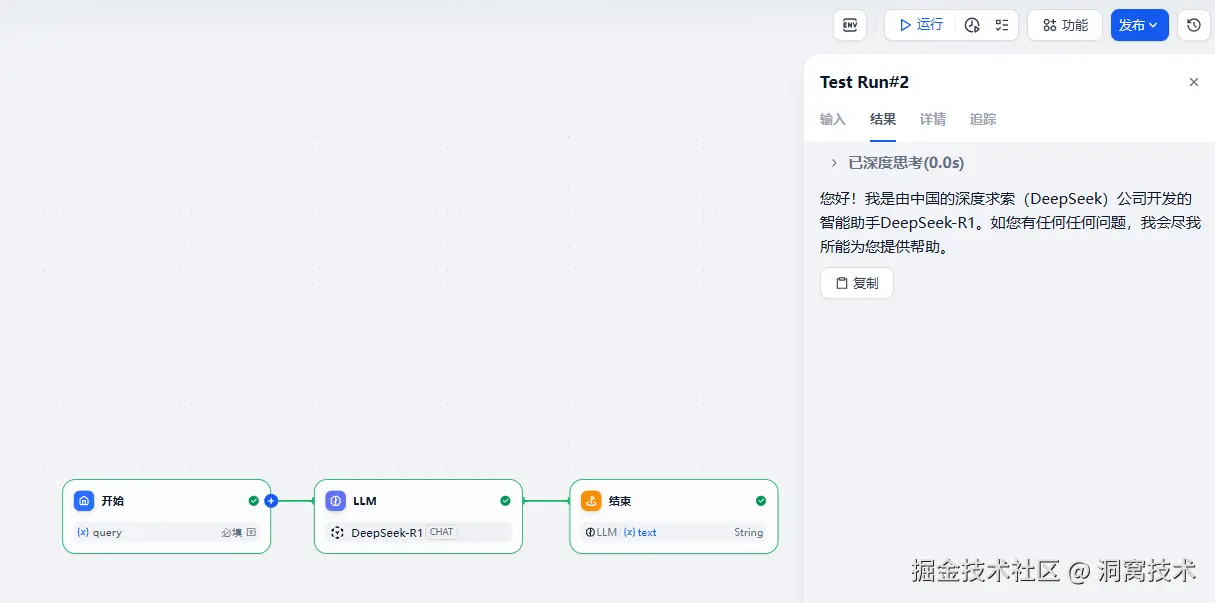Switch to the 详情 tab

933,119
